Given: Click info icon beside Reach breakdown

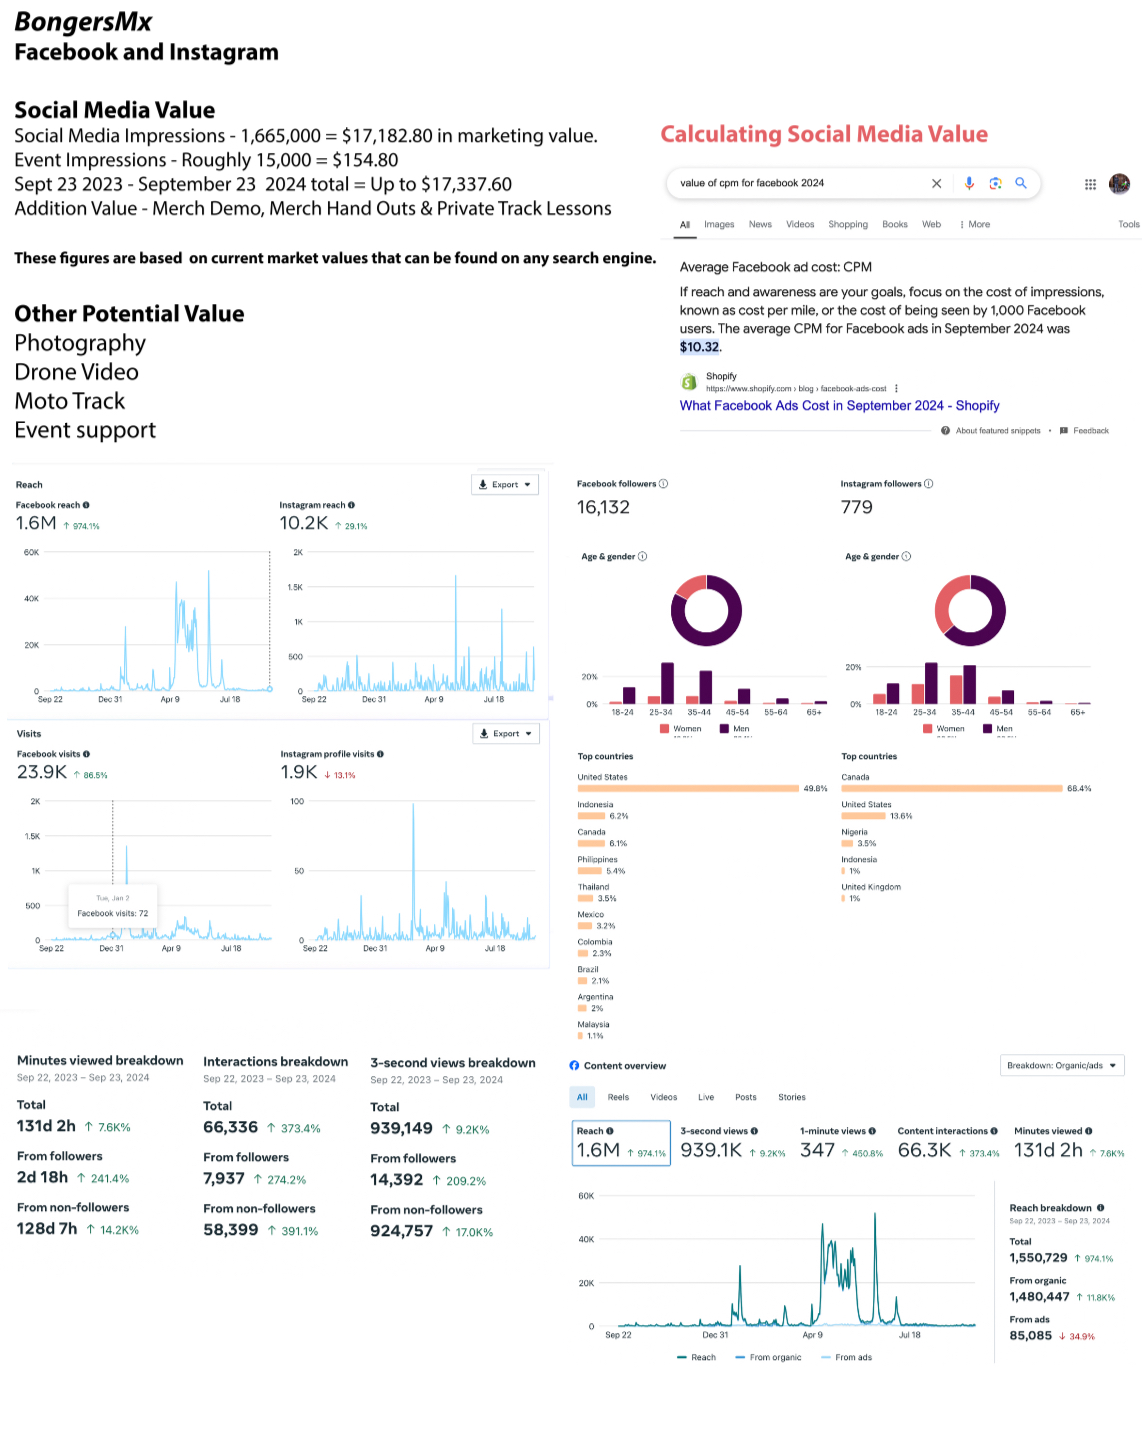Looking at the screenshot, I should pos(1100,1208).
